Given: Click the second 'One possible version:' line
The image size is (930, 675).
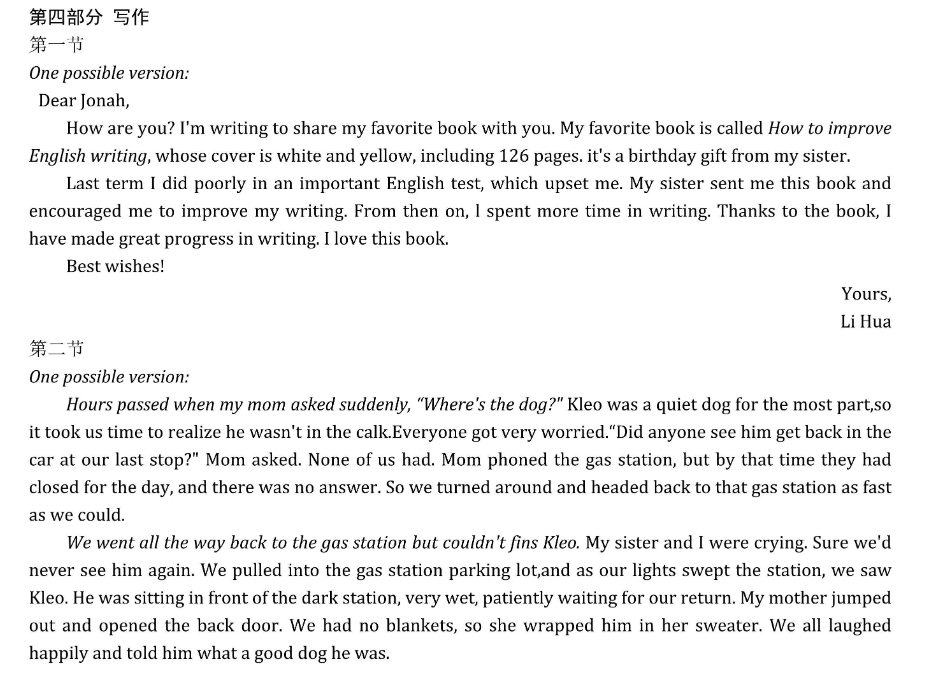Looking at the screenshot, I should [109, 377].
